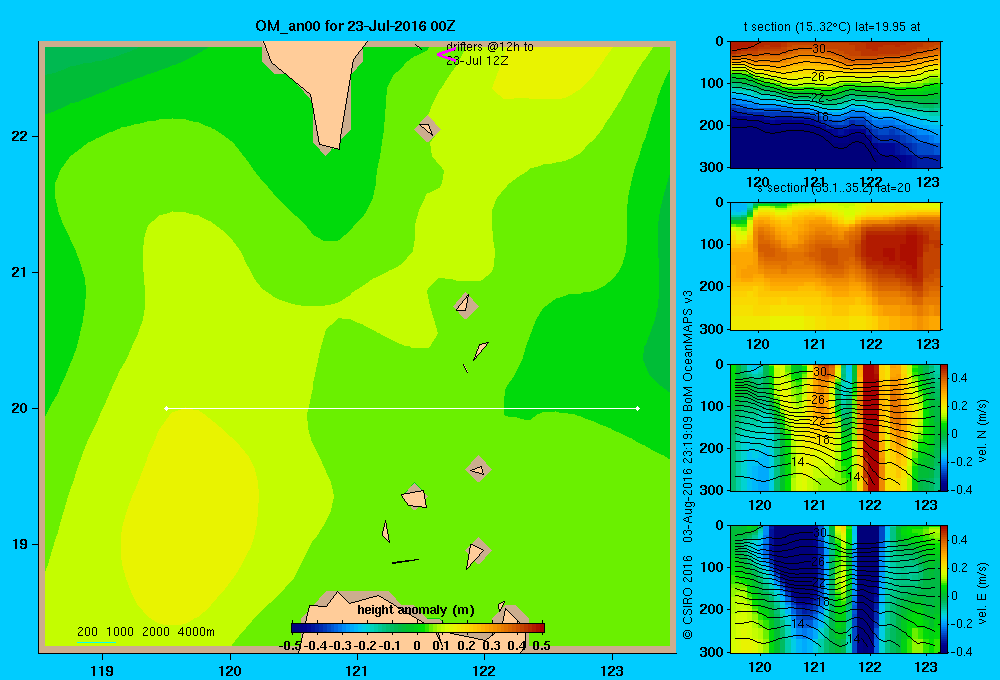Click longitude '122' beneath the salinity section
Screen dimensions: 1000x680
(x=871, y=344)
